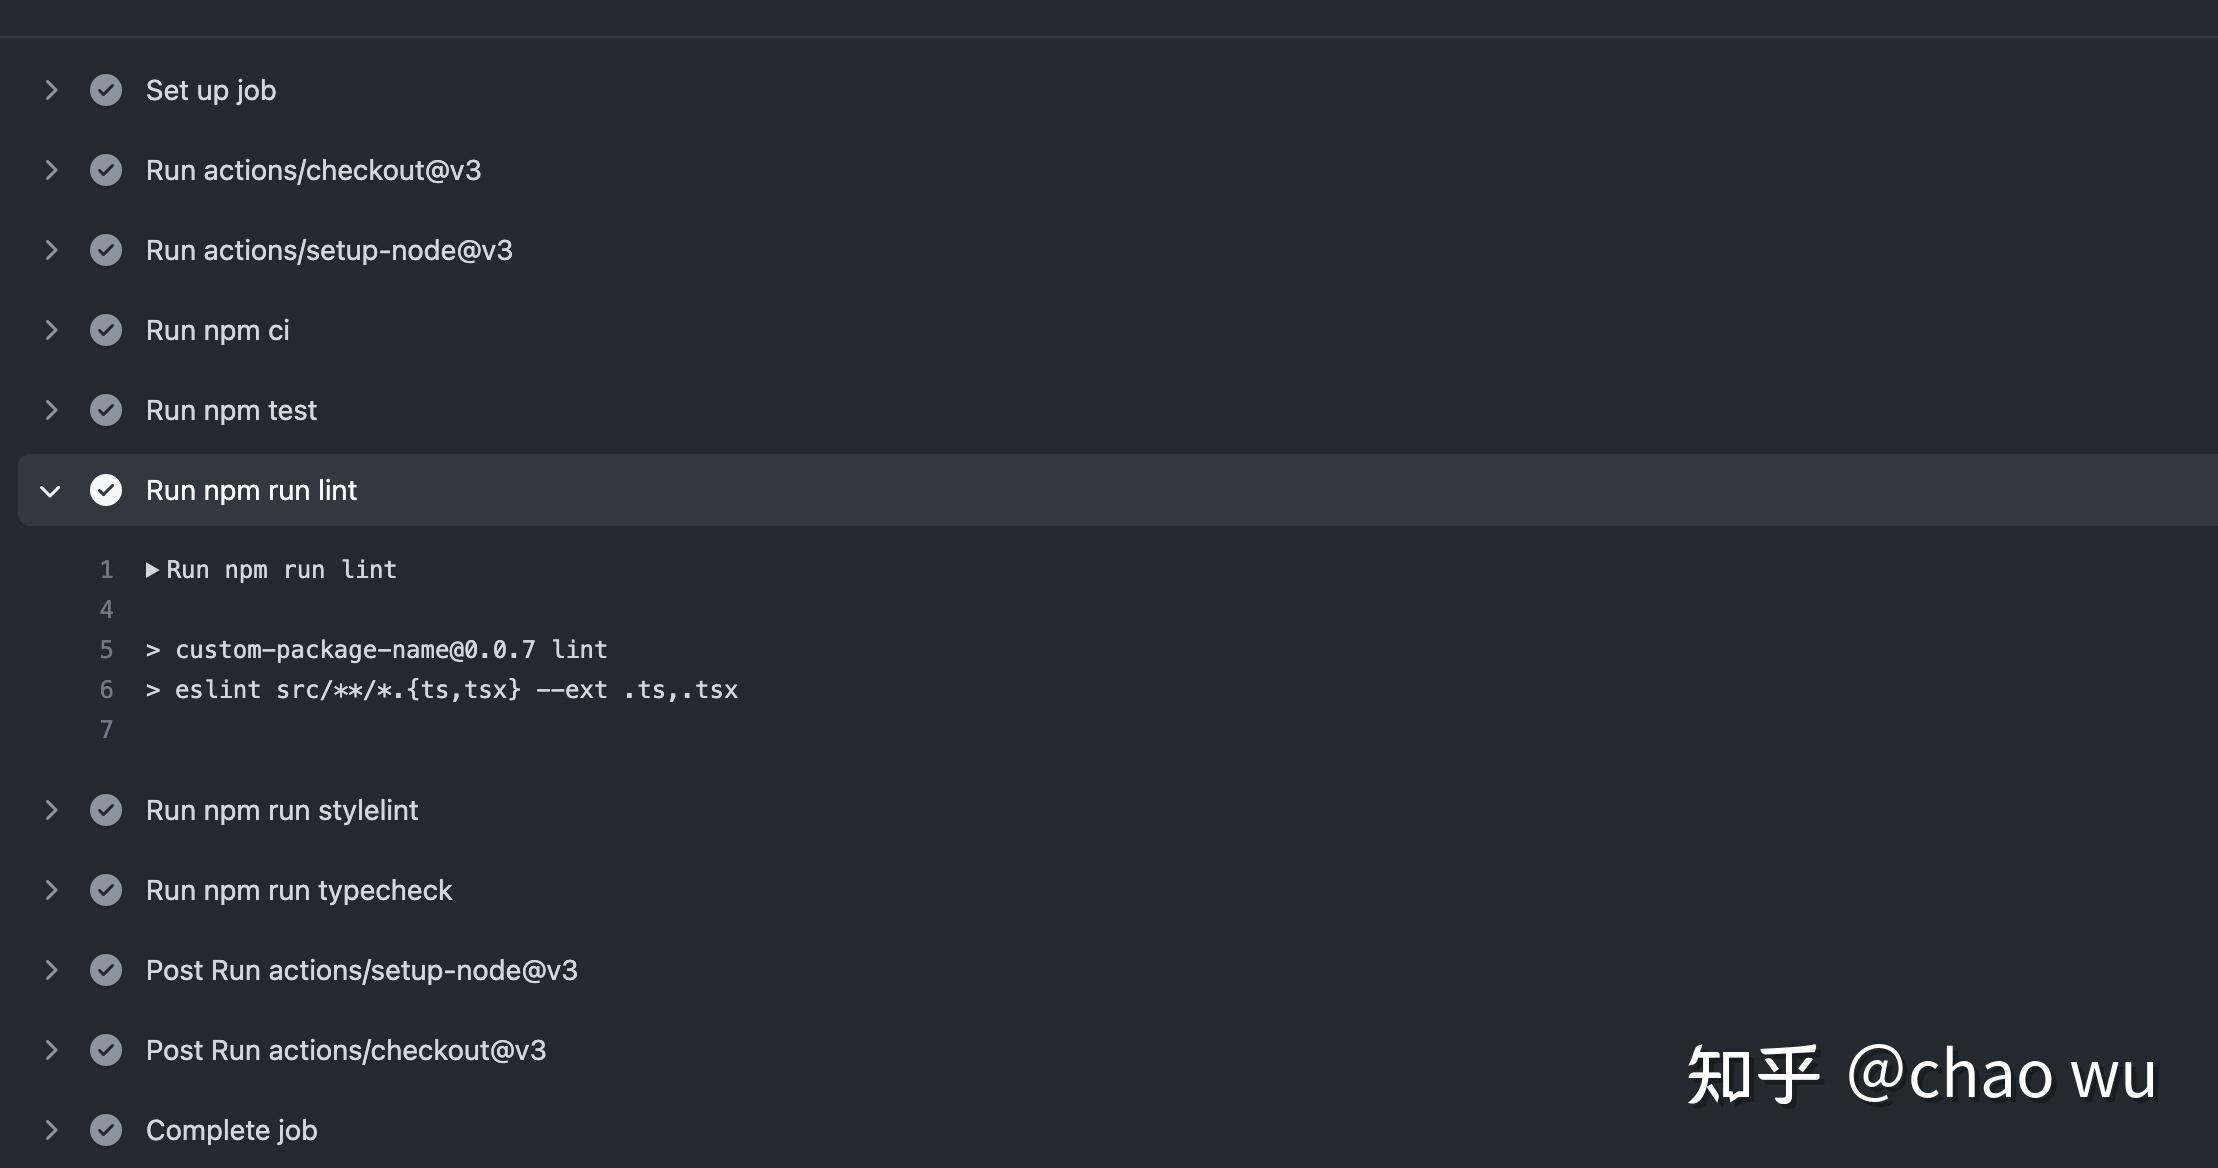Click the checkmark icon next to Run npm test
This screenshot has height=1168, width=2218.
coord(106,410)
